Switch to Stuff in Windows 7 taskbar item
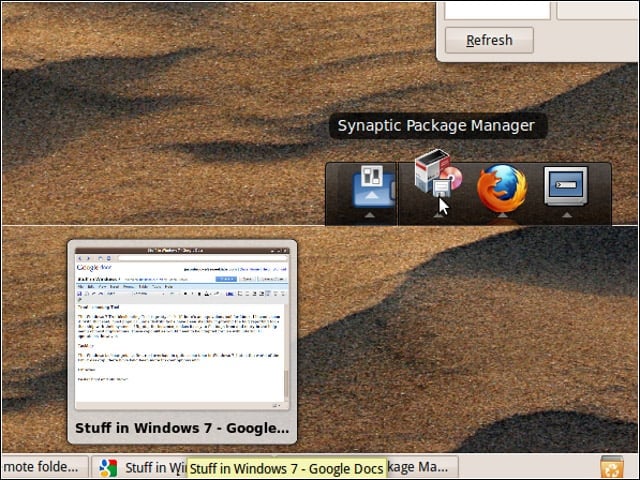640x480 pixels. 139,467
